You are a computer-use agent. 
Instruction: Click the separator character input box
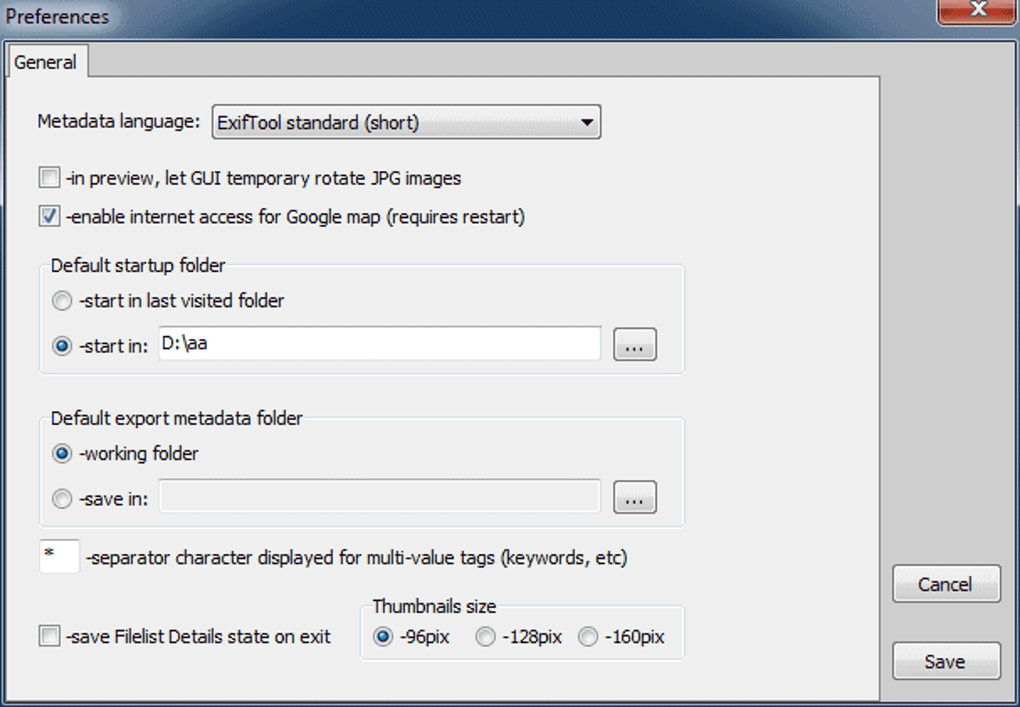[59, 556]
